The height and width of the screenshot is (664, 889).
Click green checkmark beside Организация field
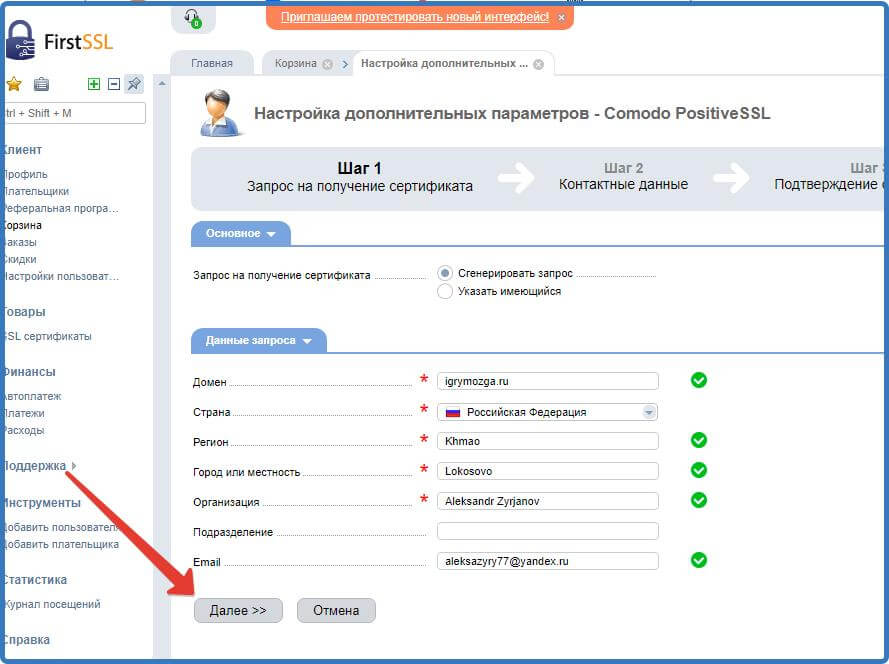(698, 500)
